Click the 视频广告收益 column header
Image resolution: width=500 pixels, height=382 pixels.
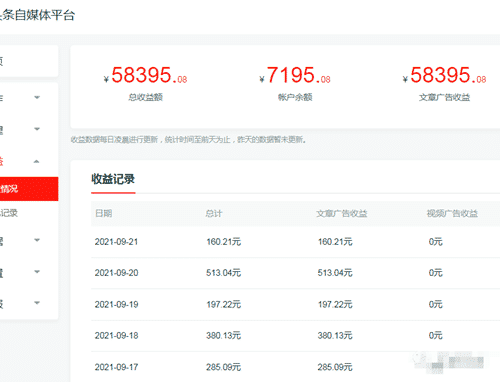452,213
